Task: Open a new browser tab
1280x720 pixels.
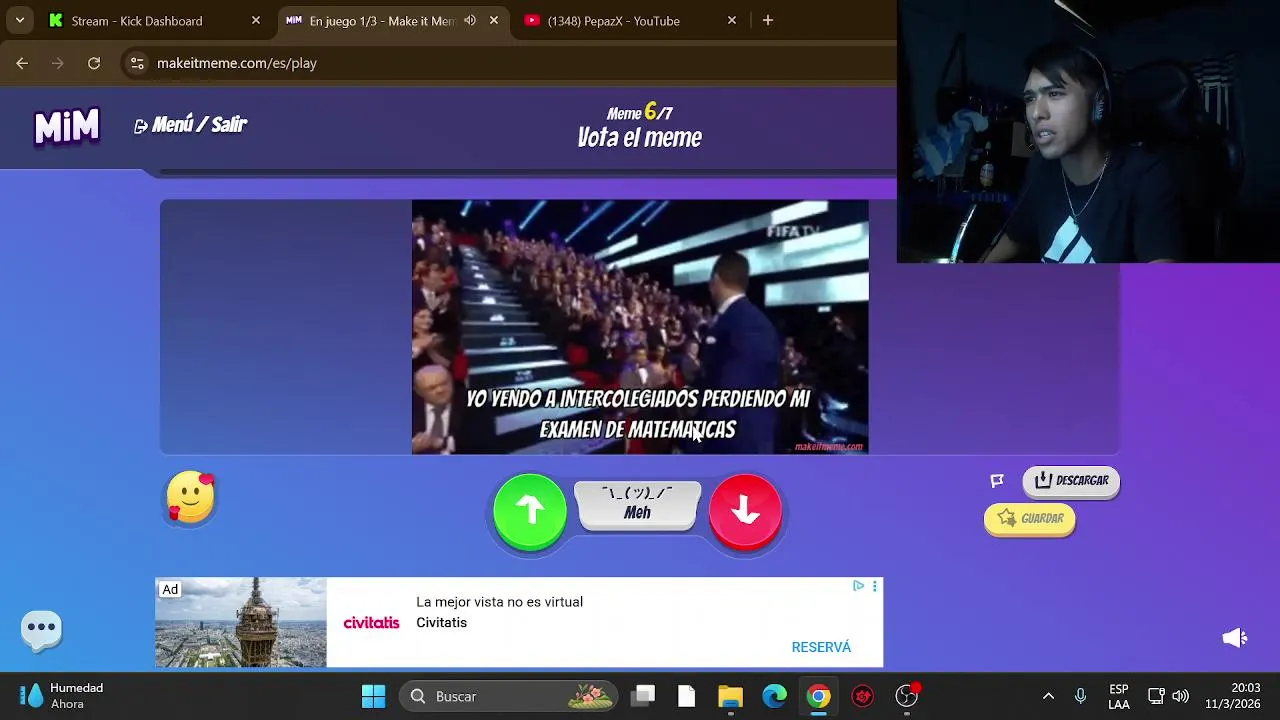Action: point(768,21)
